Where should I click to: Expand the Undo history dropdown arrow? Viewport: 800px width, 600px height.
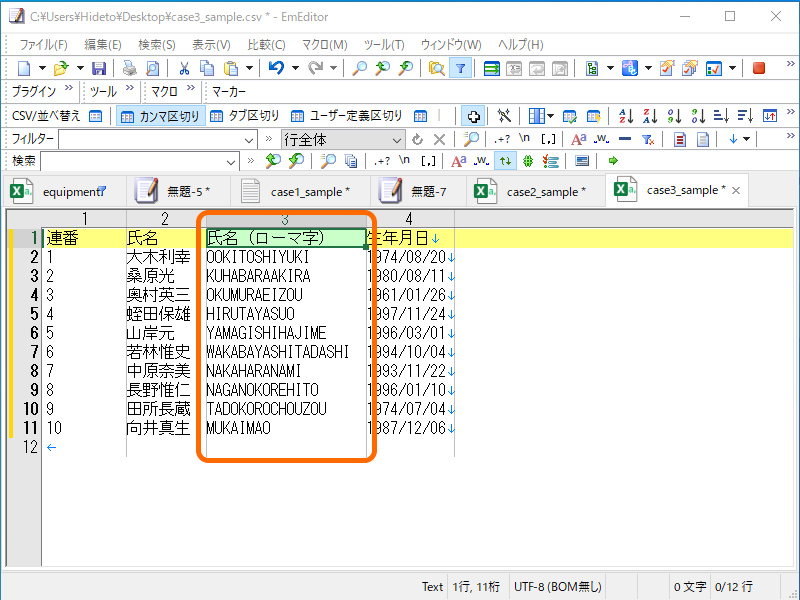[295, 68]
